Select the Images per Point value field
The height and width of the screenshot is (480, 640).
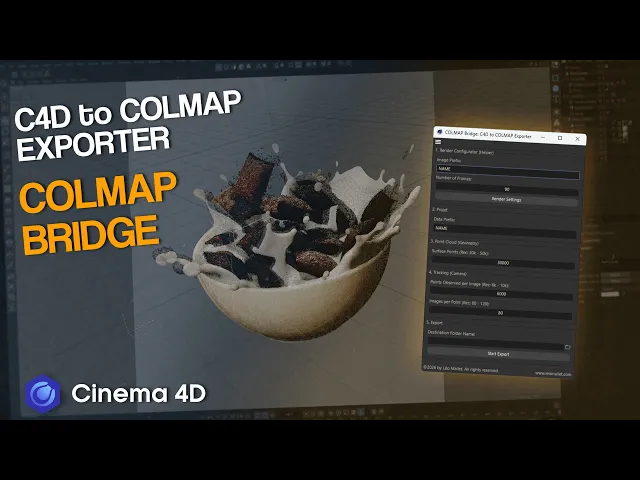coord(500,313)
